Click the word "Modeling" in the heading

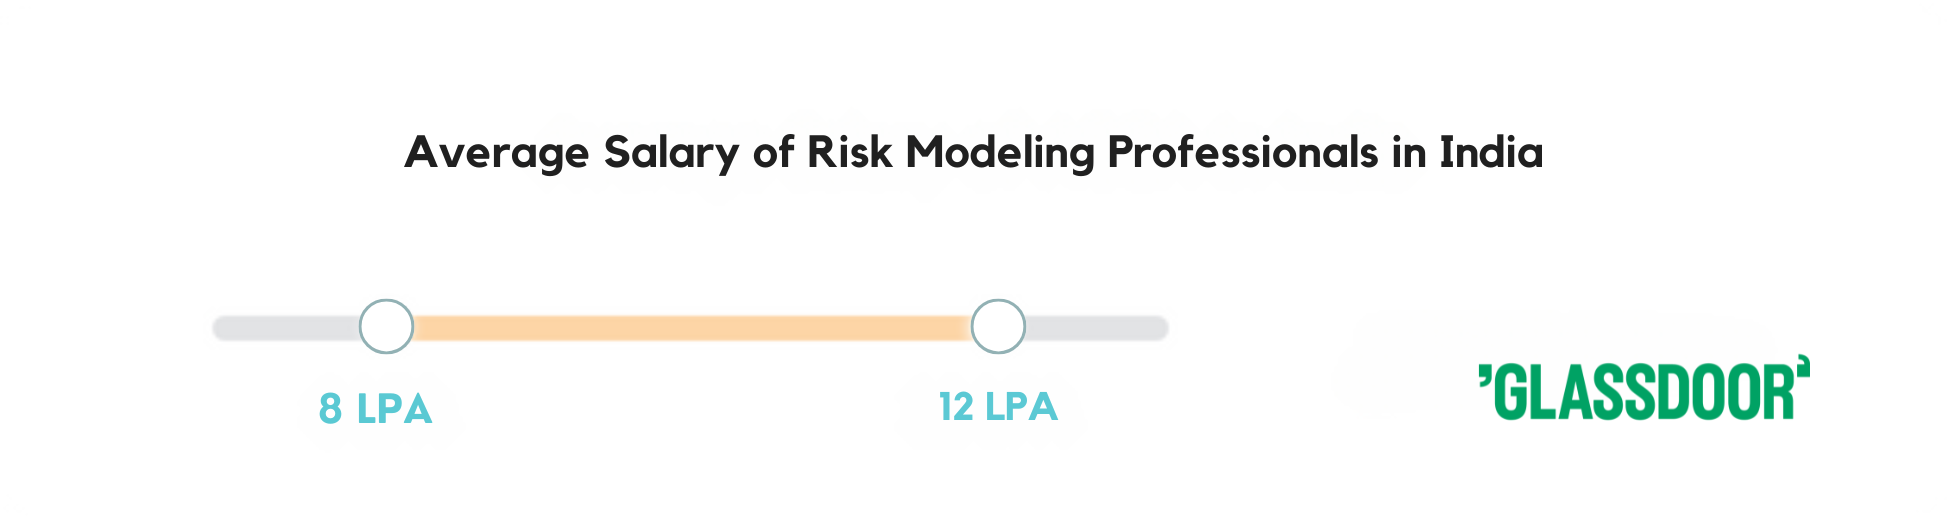pyautogui.click(x=1000, y=153)
